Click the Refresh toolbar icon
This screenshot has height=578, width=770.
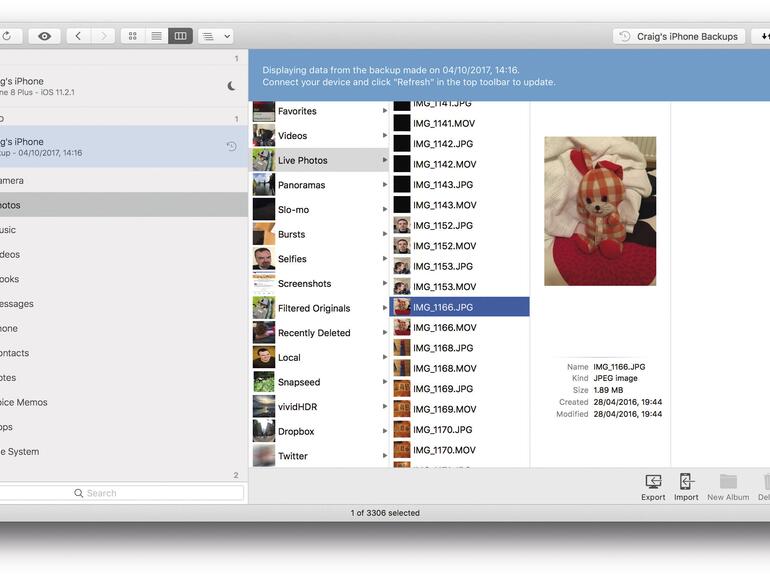pyautogui.click(x=7, y=36)
